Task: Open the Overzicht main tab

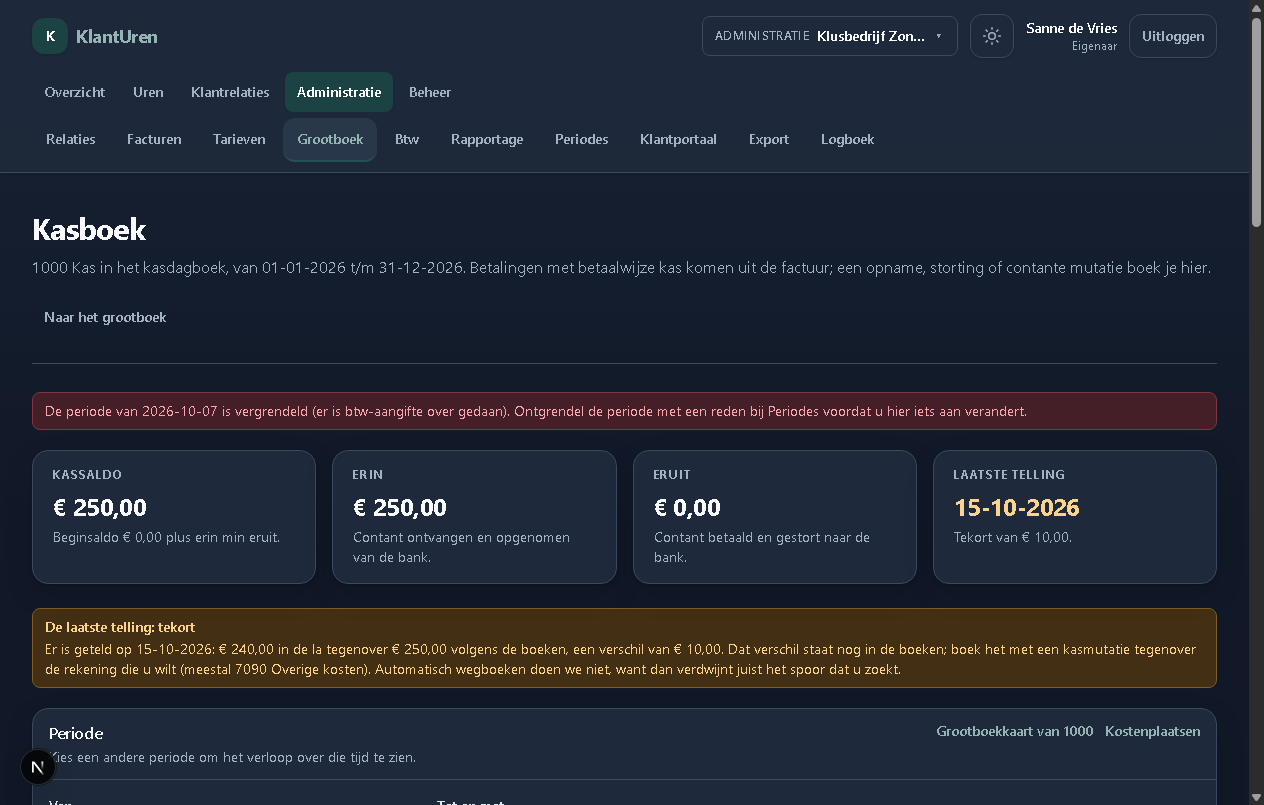Action: [x=75, y=92]
